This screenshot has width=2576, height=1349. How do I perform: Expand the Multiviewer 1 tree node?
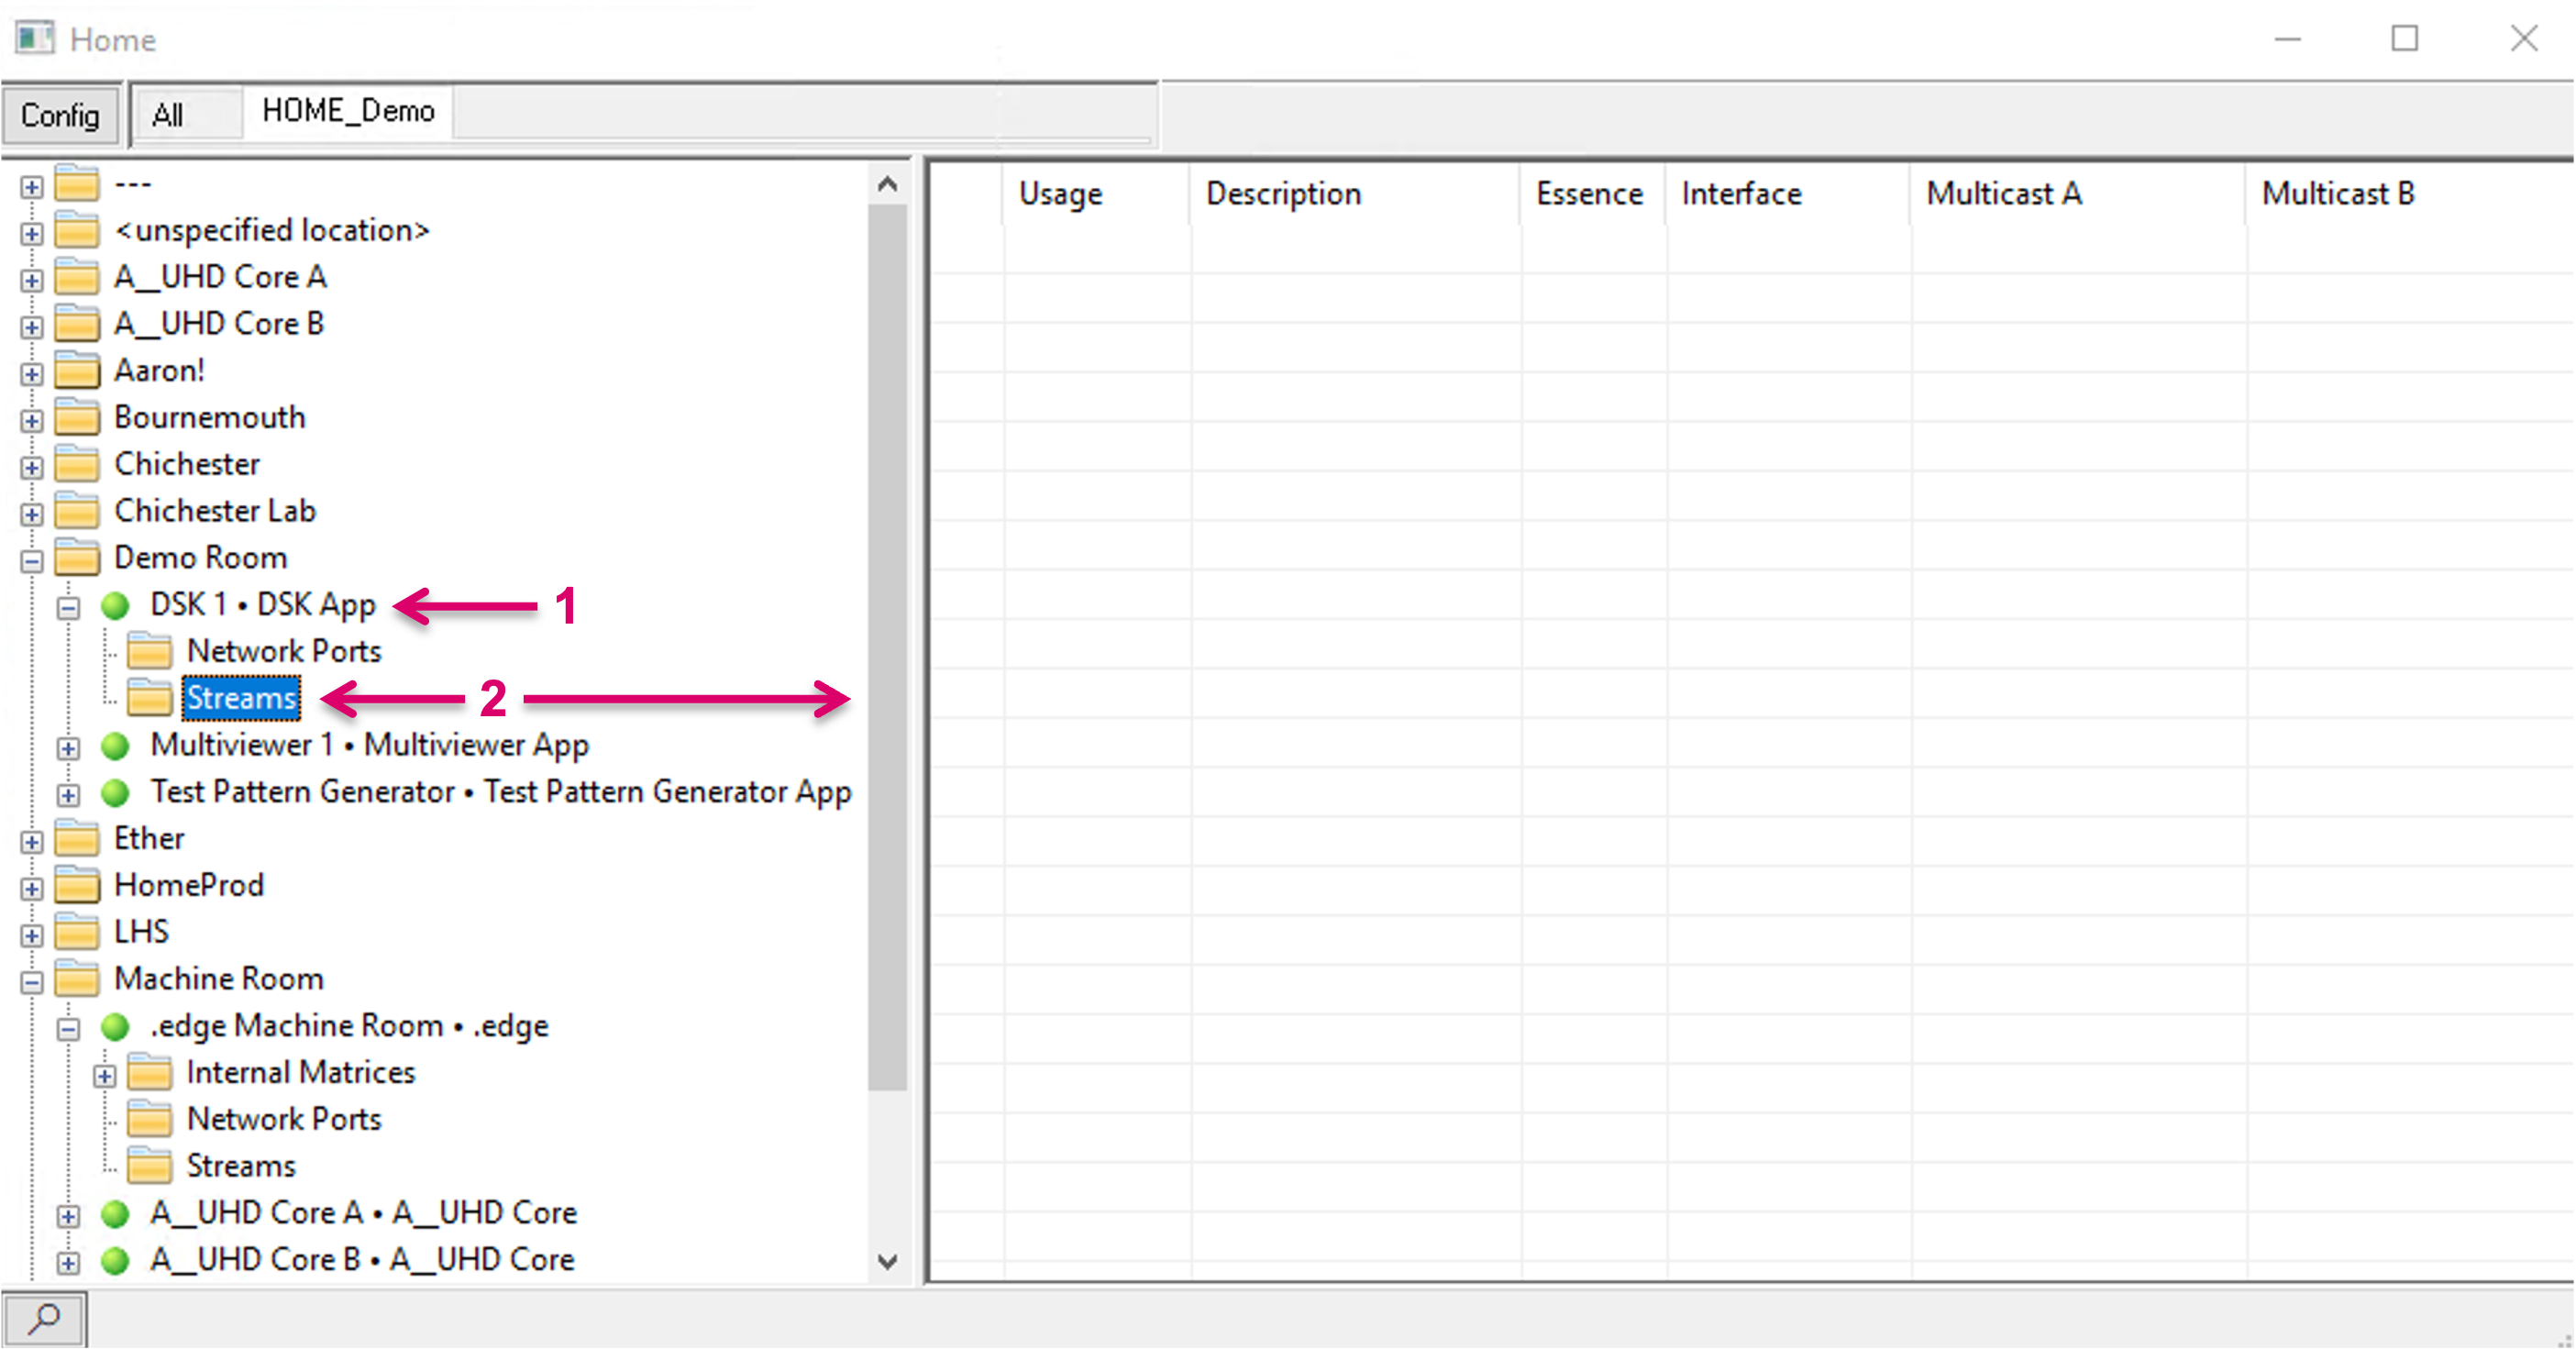(x=68, y=747)
